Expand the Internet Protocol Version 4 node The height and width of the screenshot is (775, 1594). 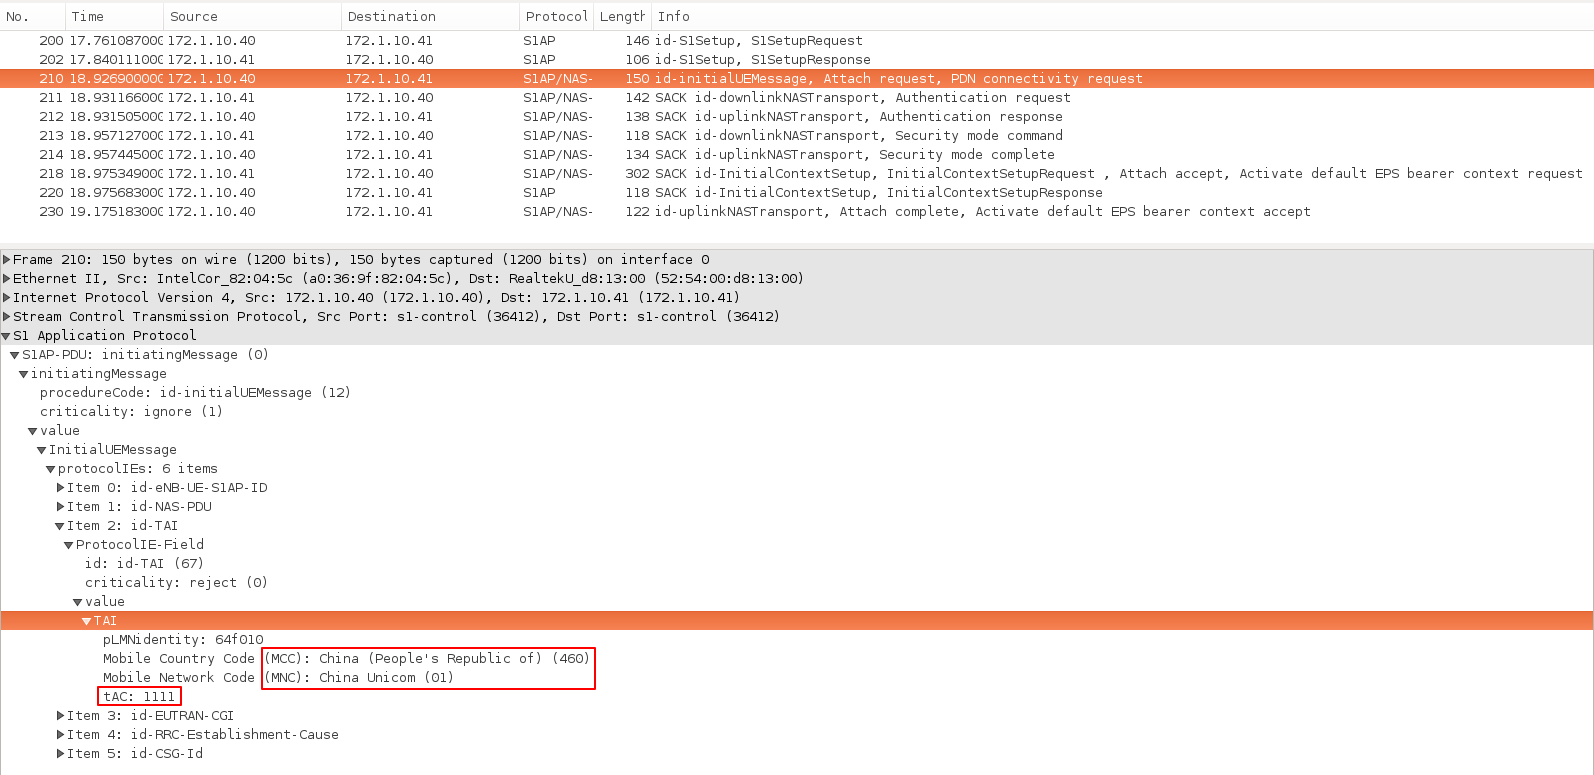[7, 298]
